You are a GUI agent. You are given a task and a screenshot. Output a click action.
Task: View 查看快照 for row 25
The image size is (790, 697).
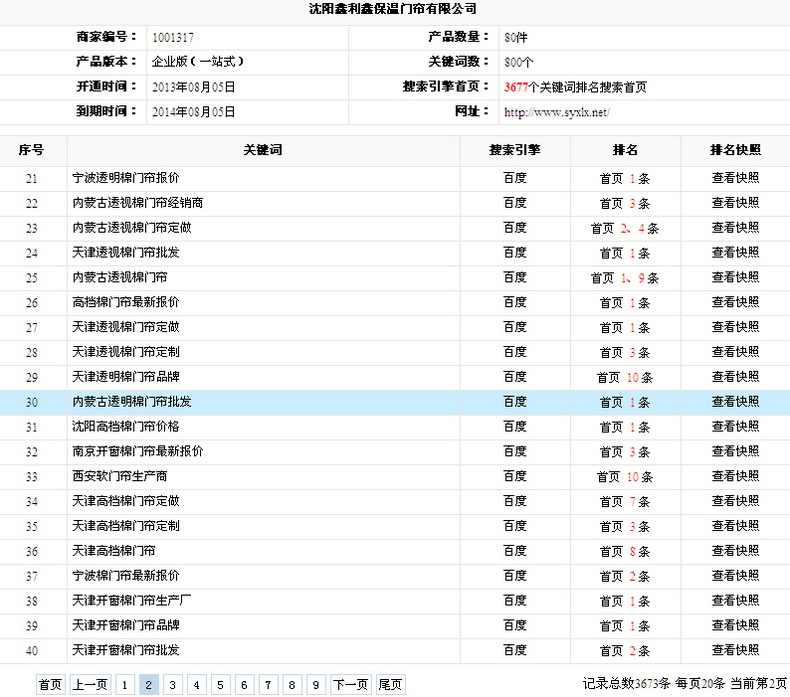tap(735, 277)
